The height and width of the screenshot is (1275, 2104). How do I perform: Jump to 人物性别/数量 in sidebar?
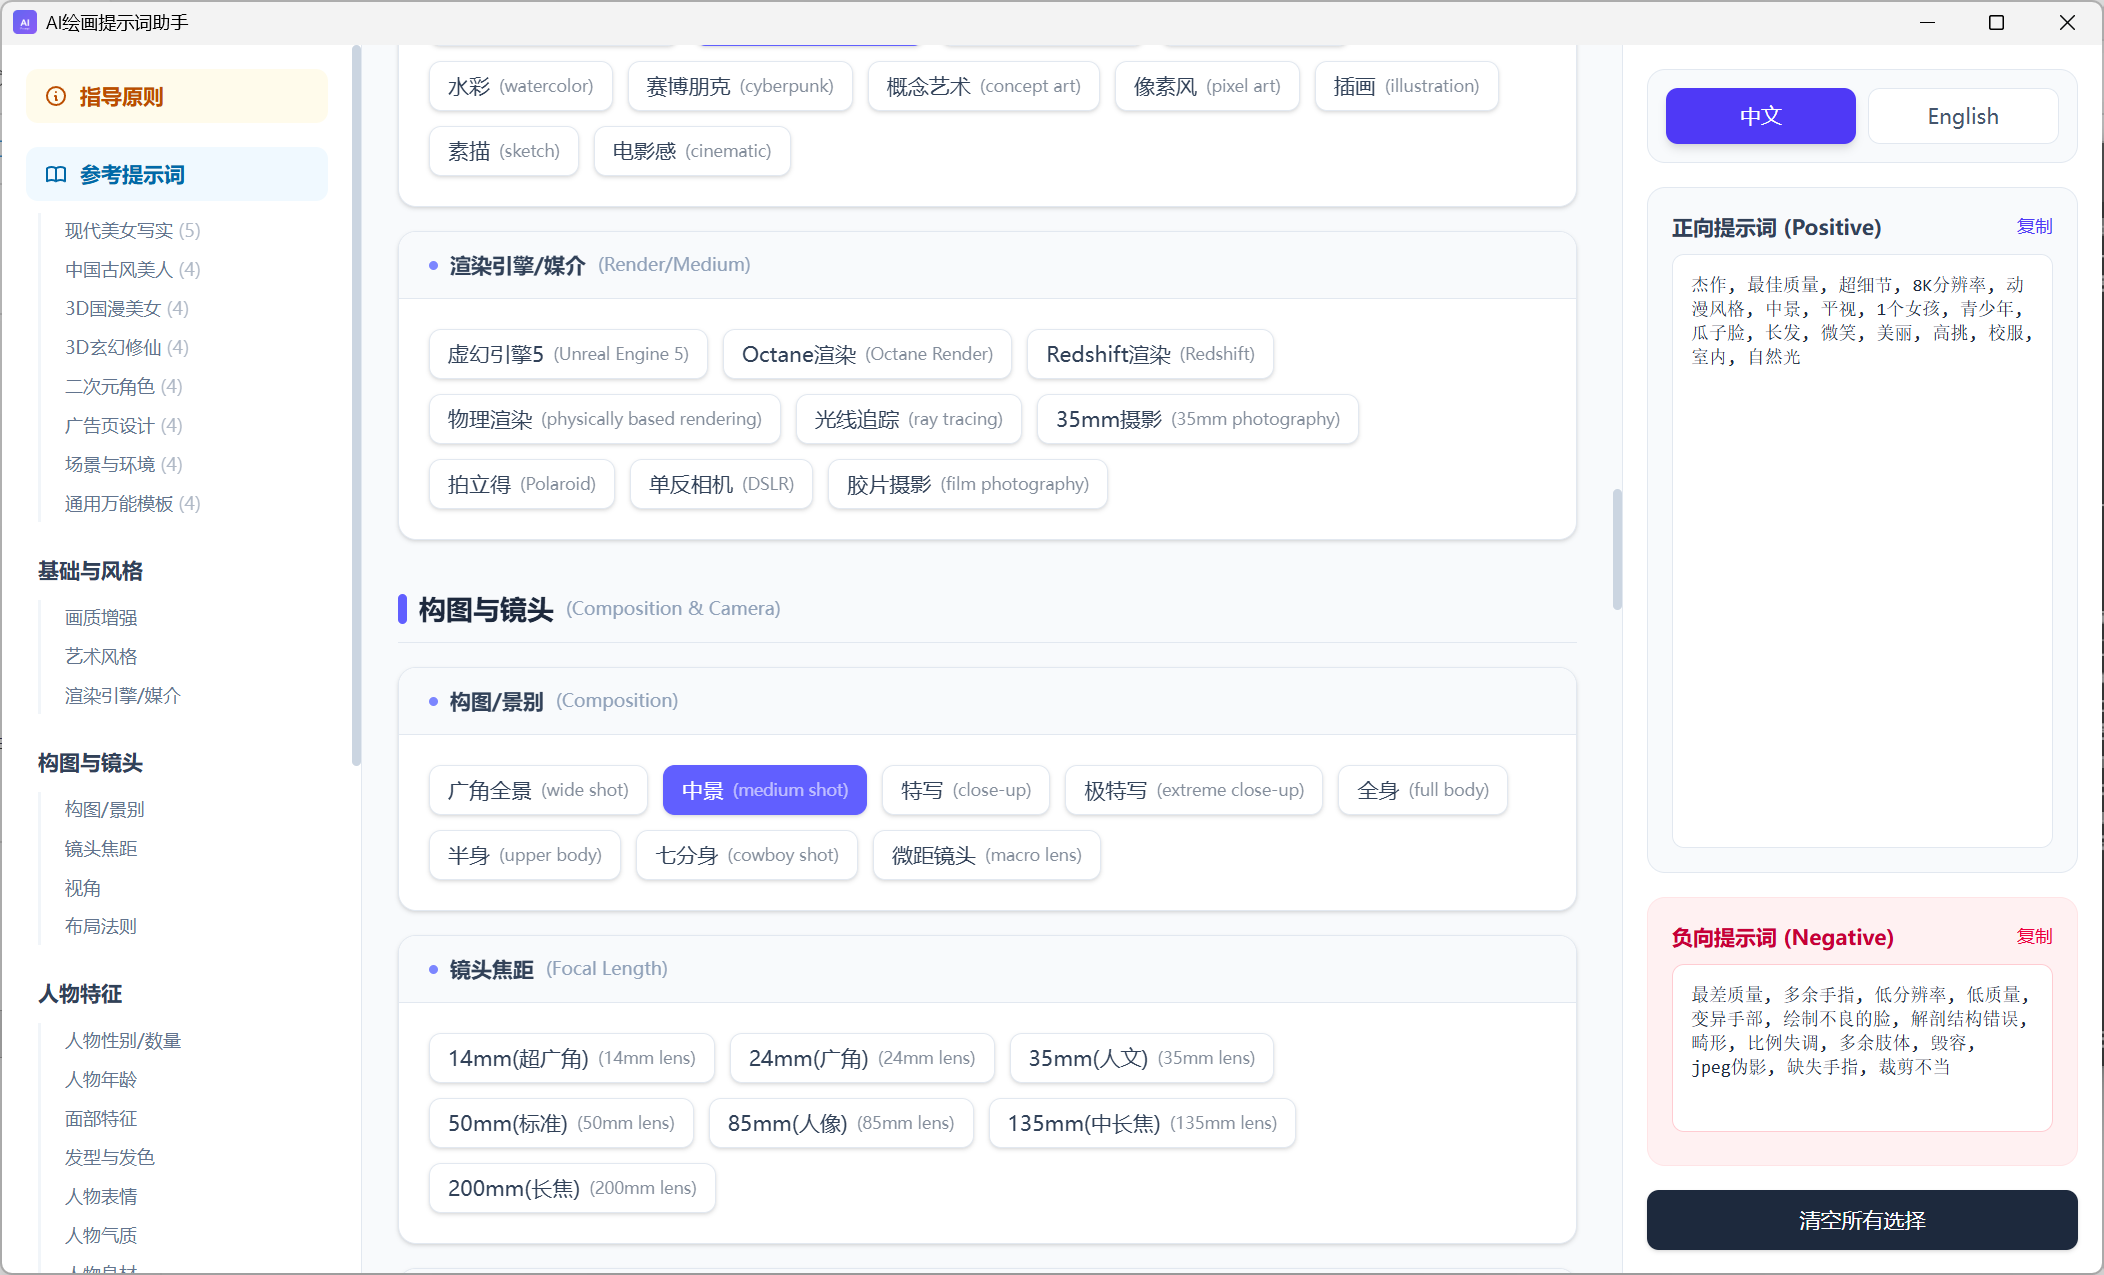pos(123,1041)
